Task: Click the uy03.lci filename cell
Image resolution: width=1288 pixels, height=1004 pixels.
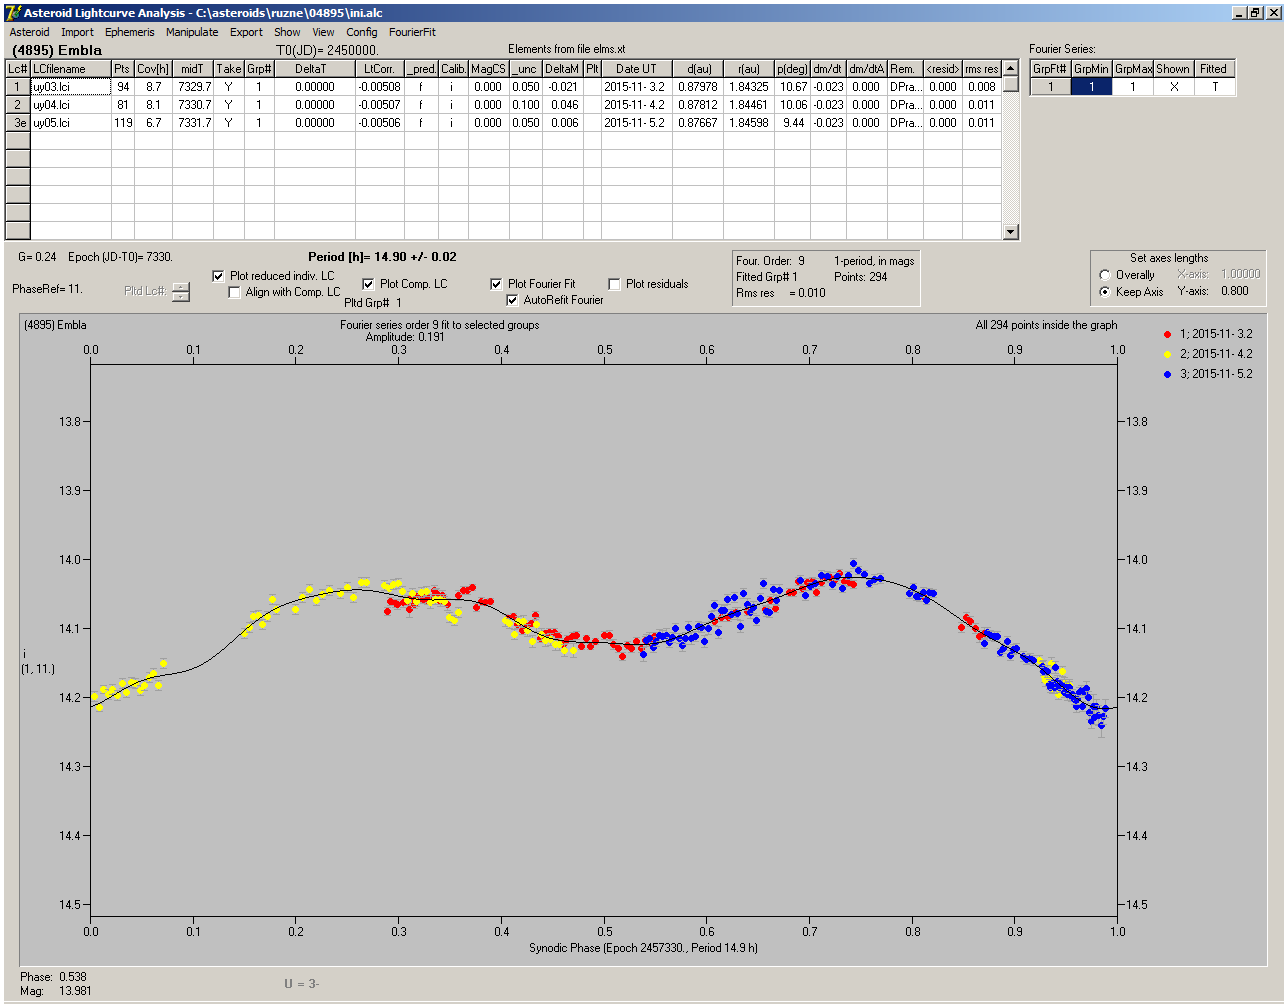Action: point(70,87)
